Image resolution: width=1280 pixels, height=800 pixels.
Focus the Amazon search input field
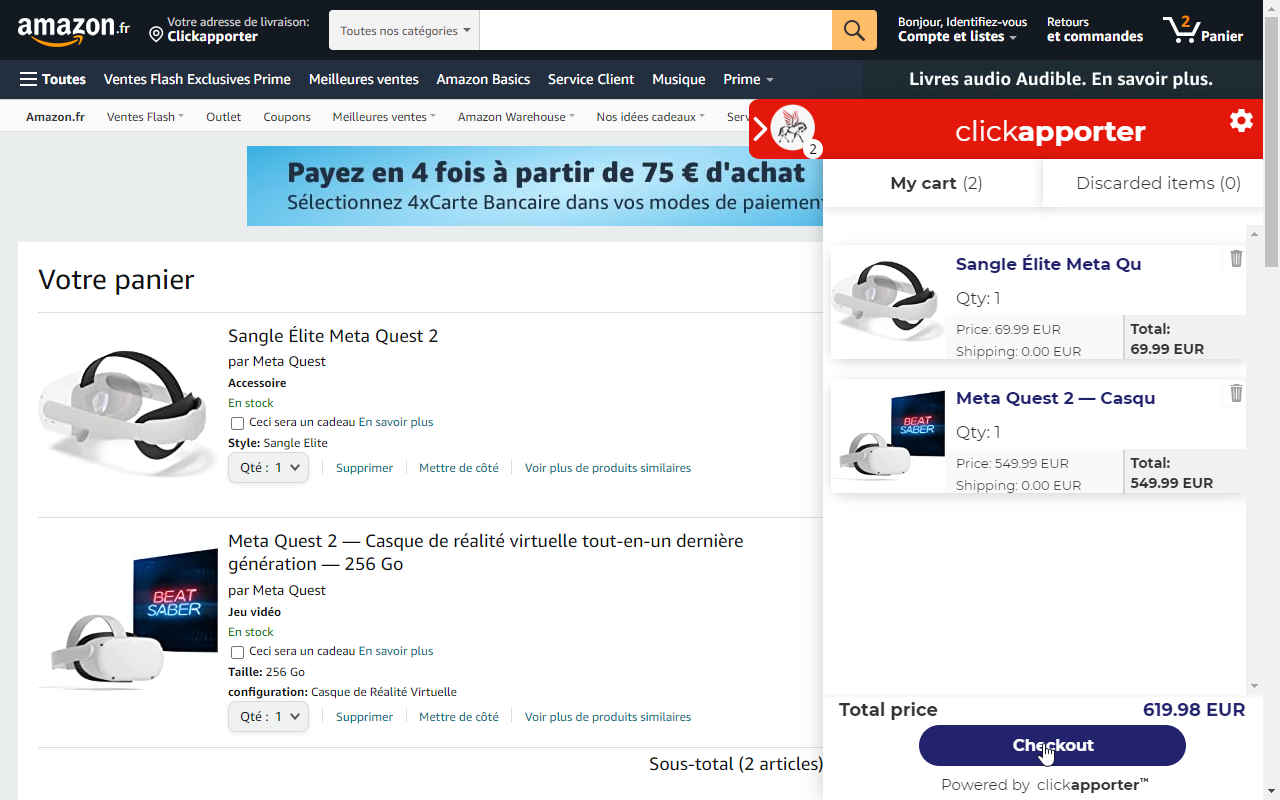656,30
